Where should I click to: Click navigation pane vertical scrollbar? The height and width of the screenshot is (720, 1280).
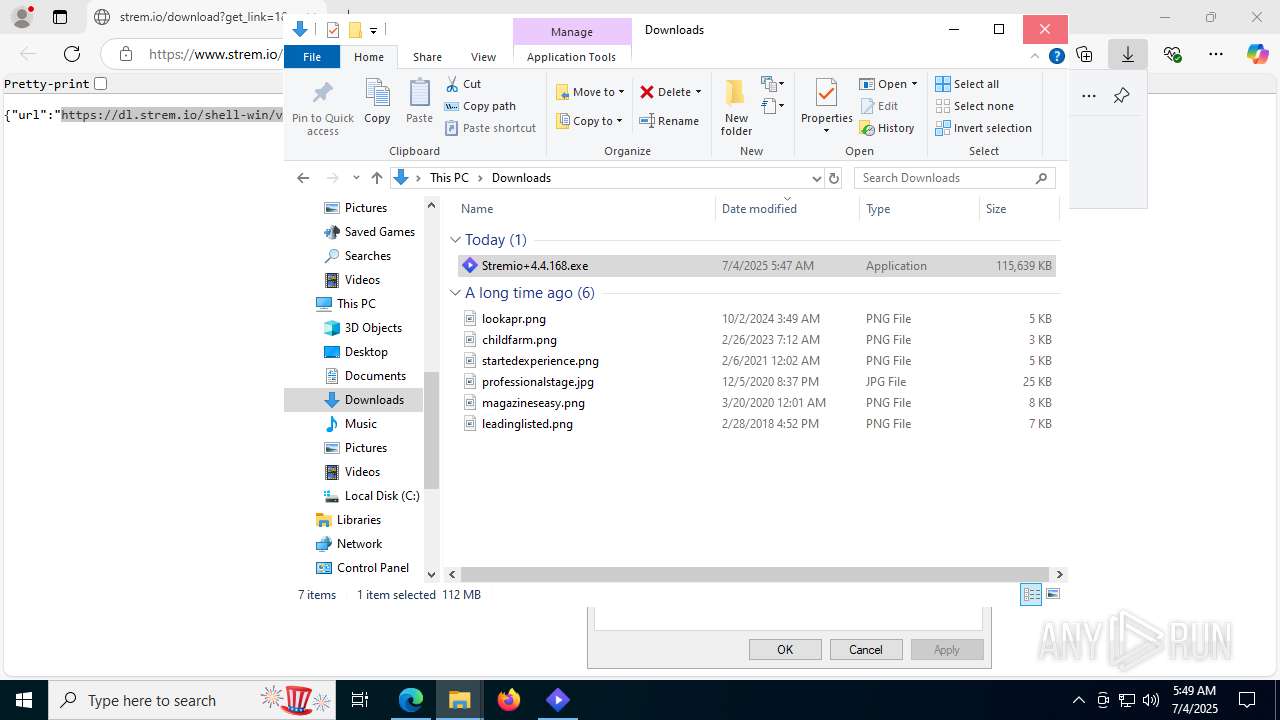(x=432, y=430)
